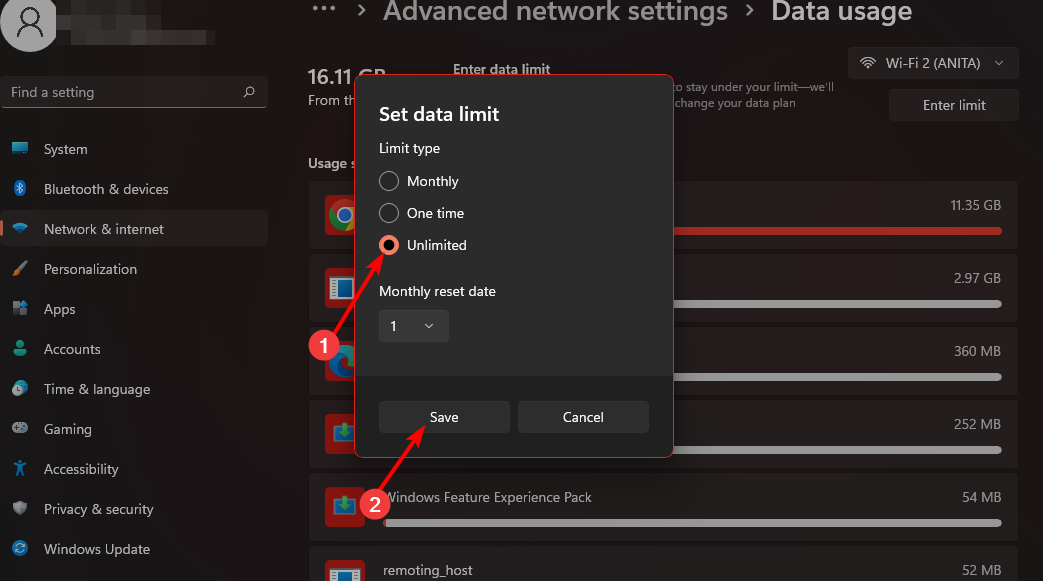The height and width of the screenshot is (581, 1043).
Task: Select the Unlimited radio button
Action: [x=389, y=245]
